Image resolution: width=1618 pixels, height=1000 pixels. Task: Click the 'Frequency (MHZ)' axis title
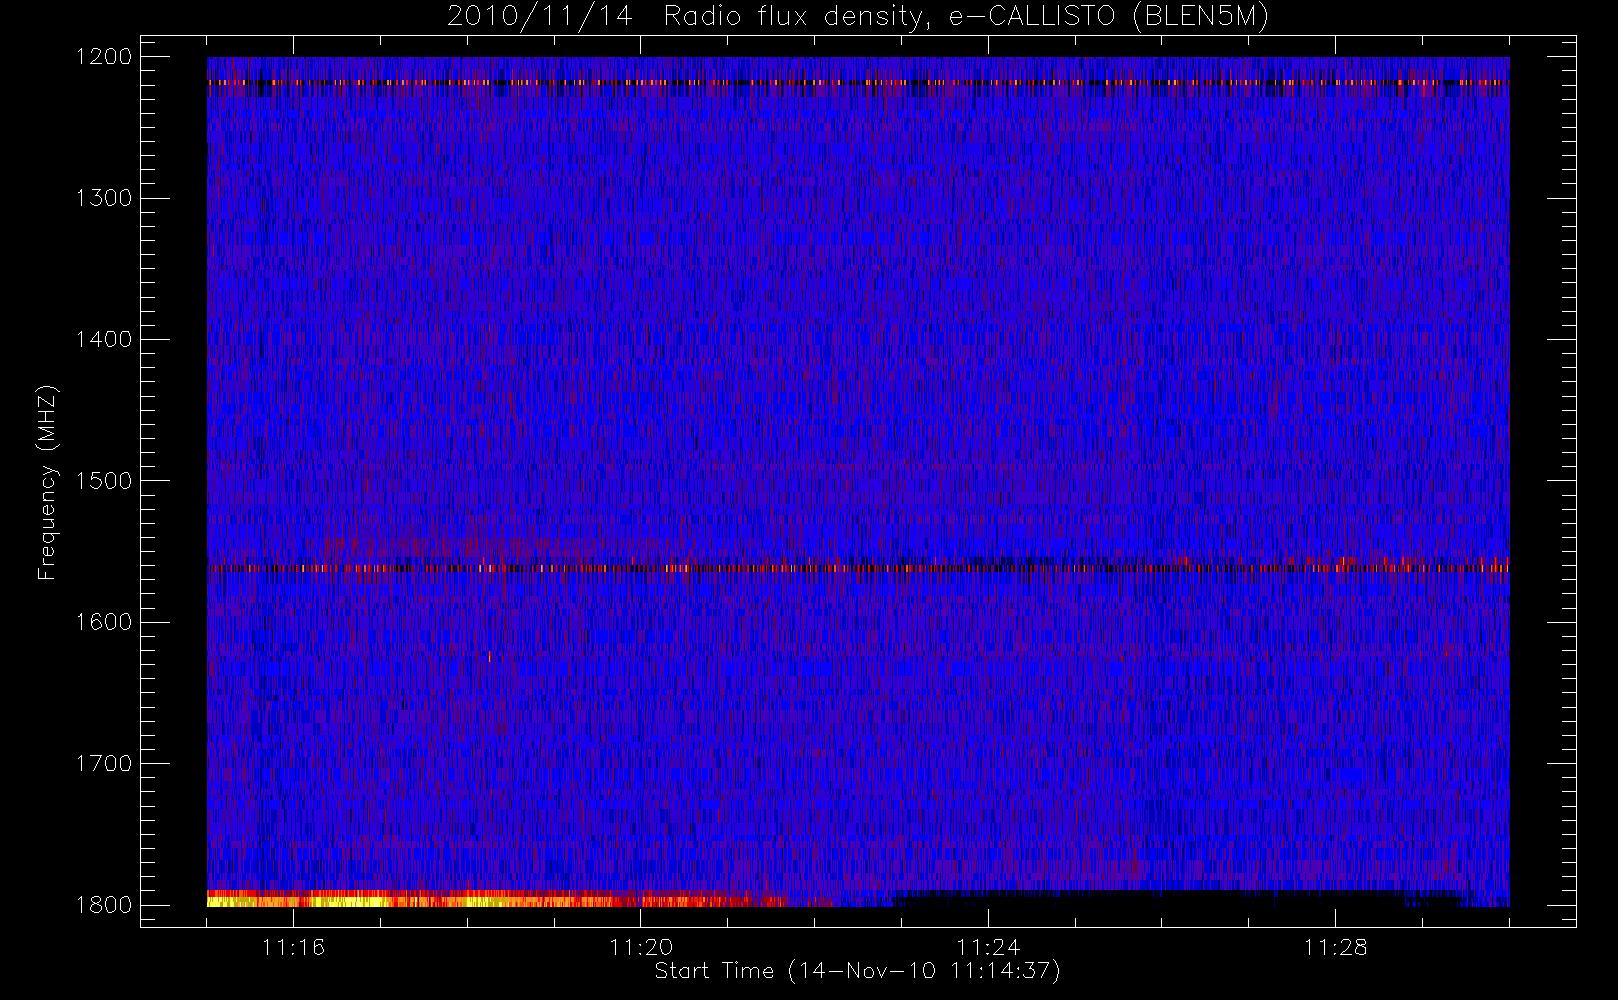(47, 482)
